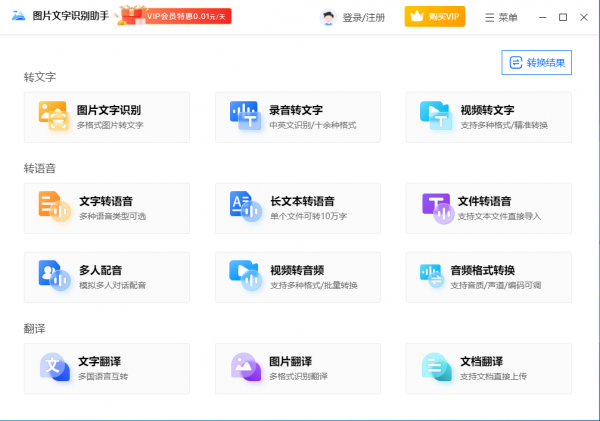Select the 视频转文字 icon
This screenshot has width=600, height=421.
coord(435,117)
